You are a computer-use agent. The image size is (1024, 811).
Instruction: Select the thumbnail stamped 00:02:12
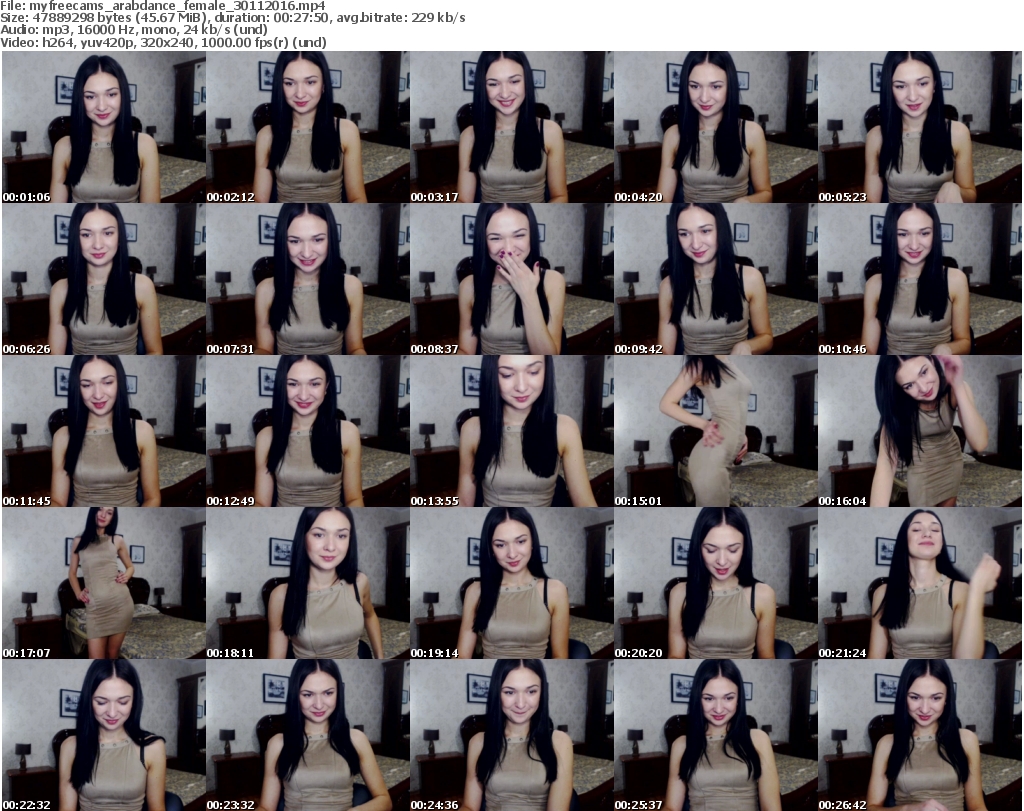(308, 127)
